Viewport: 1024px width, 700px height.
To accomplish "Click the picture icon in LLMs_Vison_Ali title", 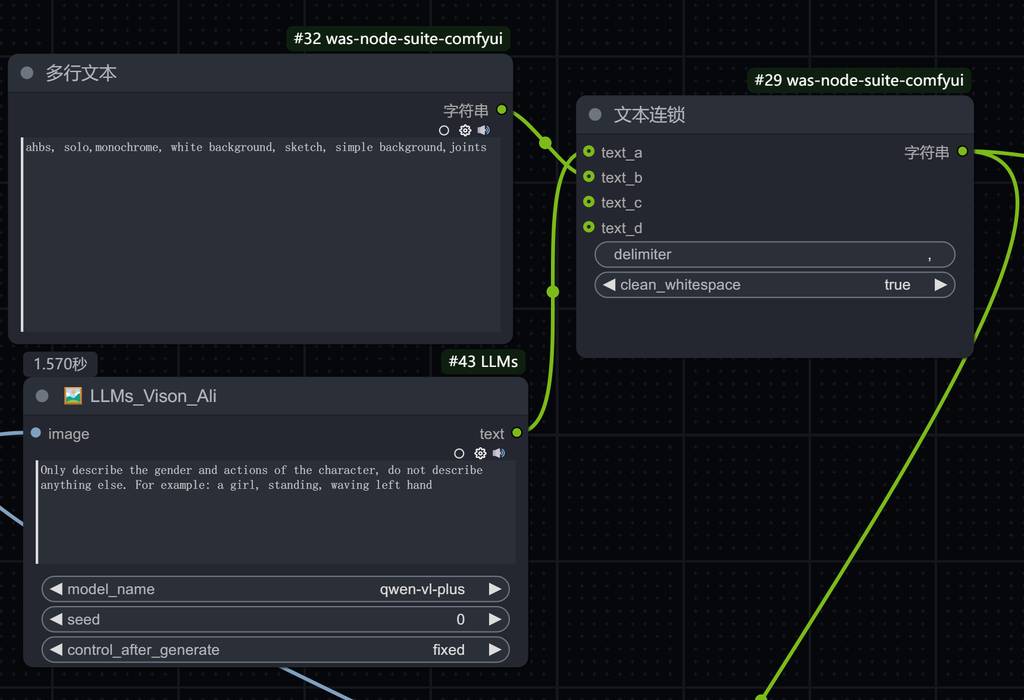I will [73, 396].
